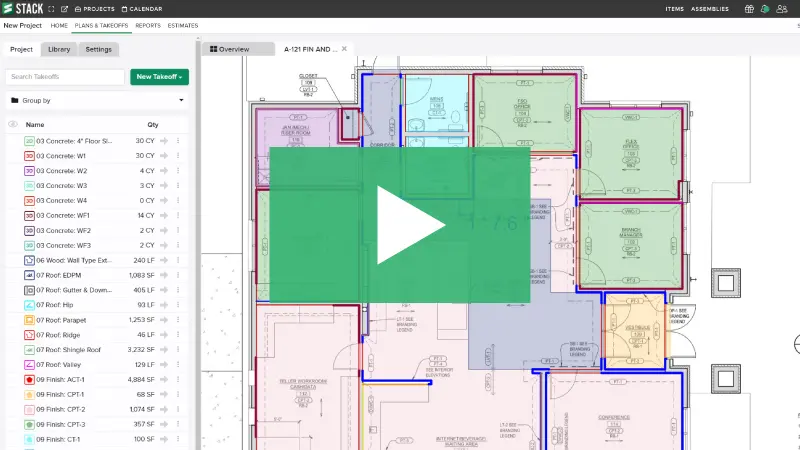Image resolution: width=800 pixels, height=450 pixels.
Task: Close the A-121 FIN AND plan tab
Action: pyautogui.click(x=345, y=48)
